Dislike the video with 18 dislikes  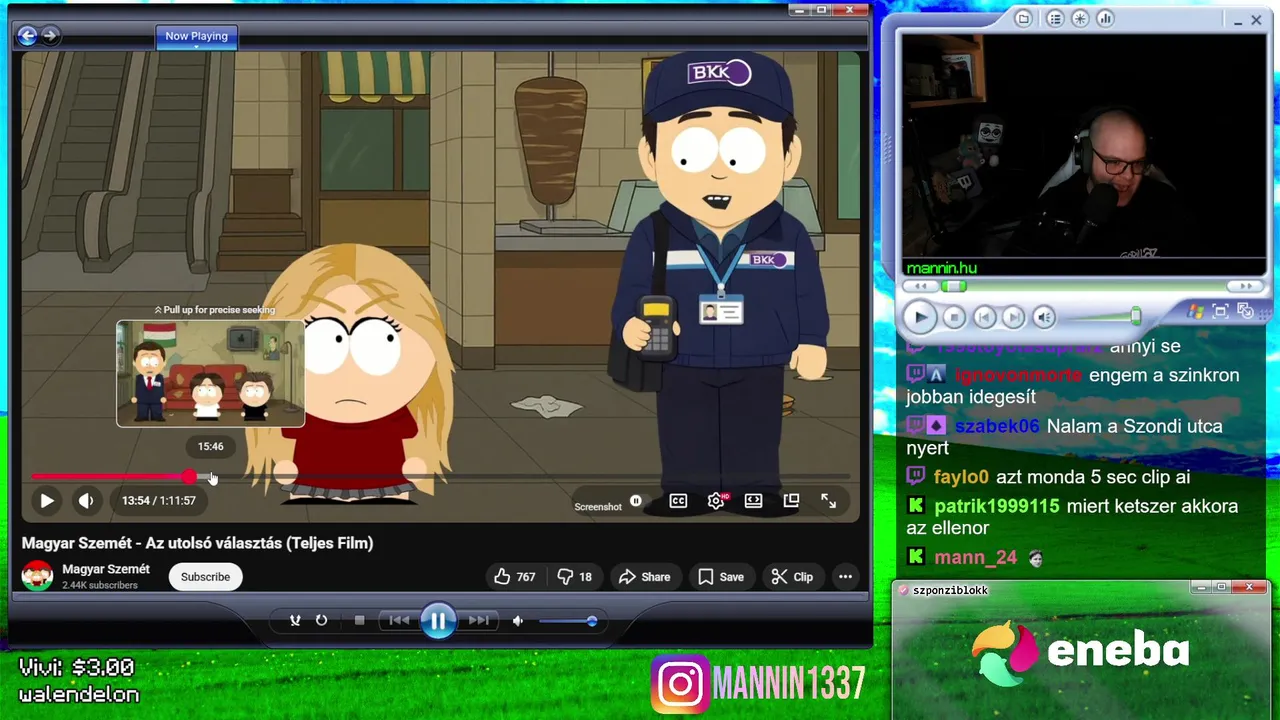[x=575, y=577]
